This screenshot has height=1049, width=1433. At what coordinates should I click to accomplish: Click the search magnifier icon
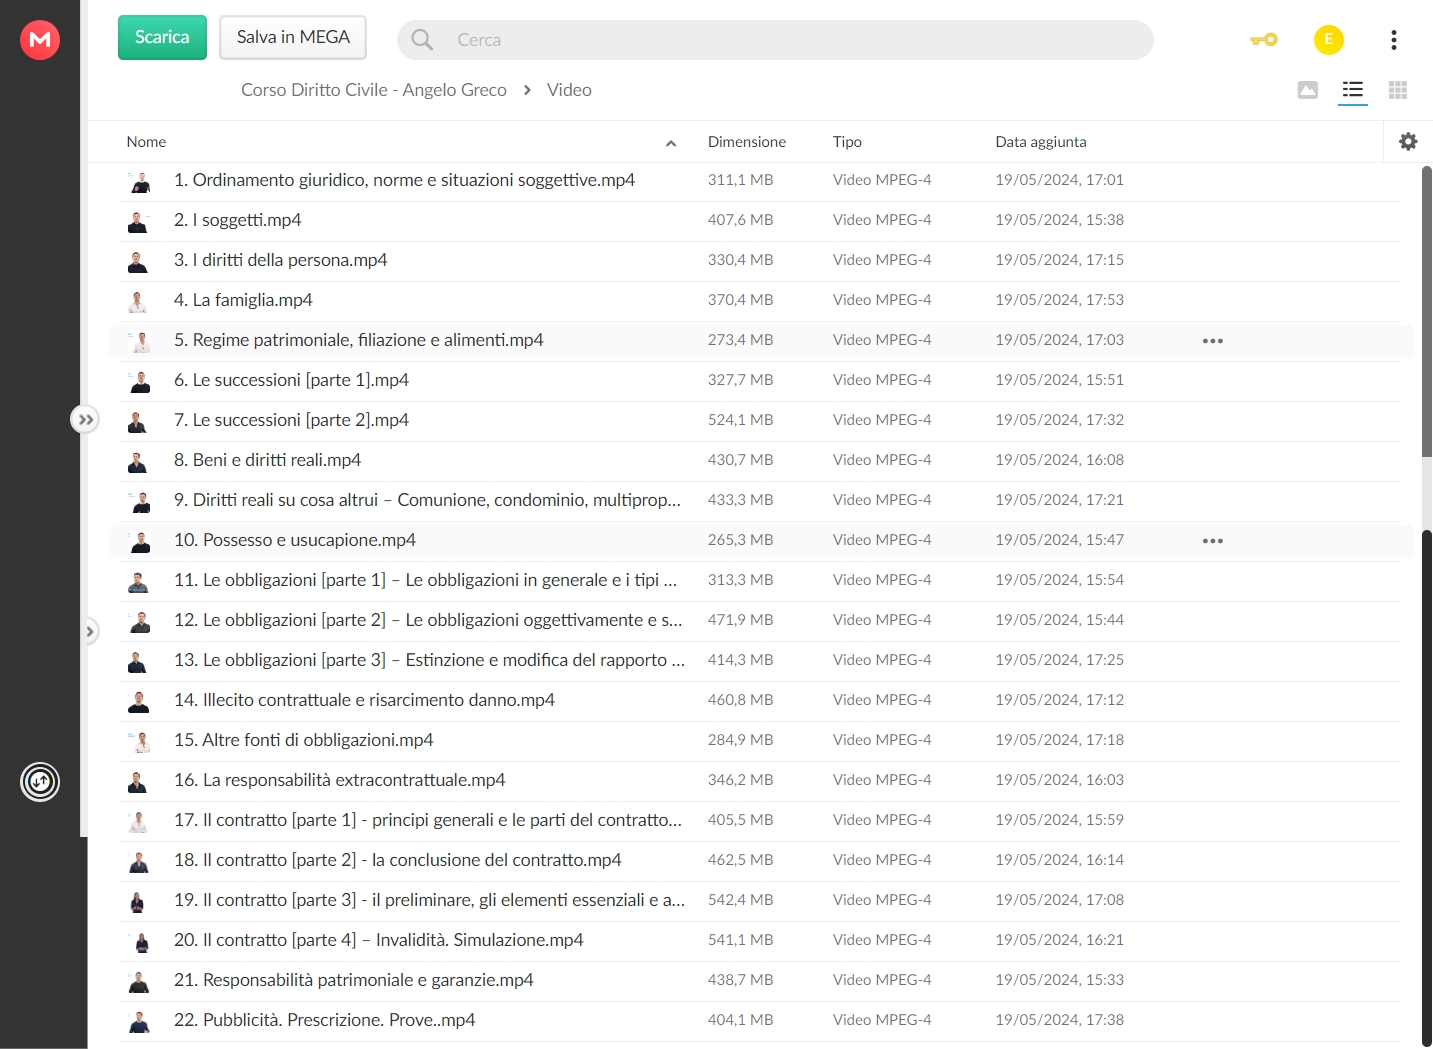[422, 40]
